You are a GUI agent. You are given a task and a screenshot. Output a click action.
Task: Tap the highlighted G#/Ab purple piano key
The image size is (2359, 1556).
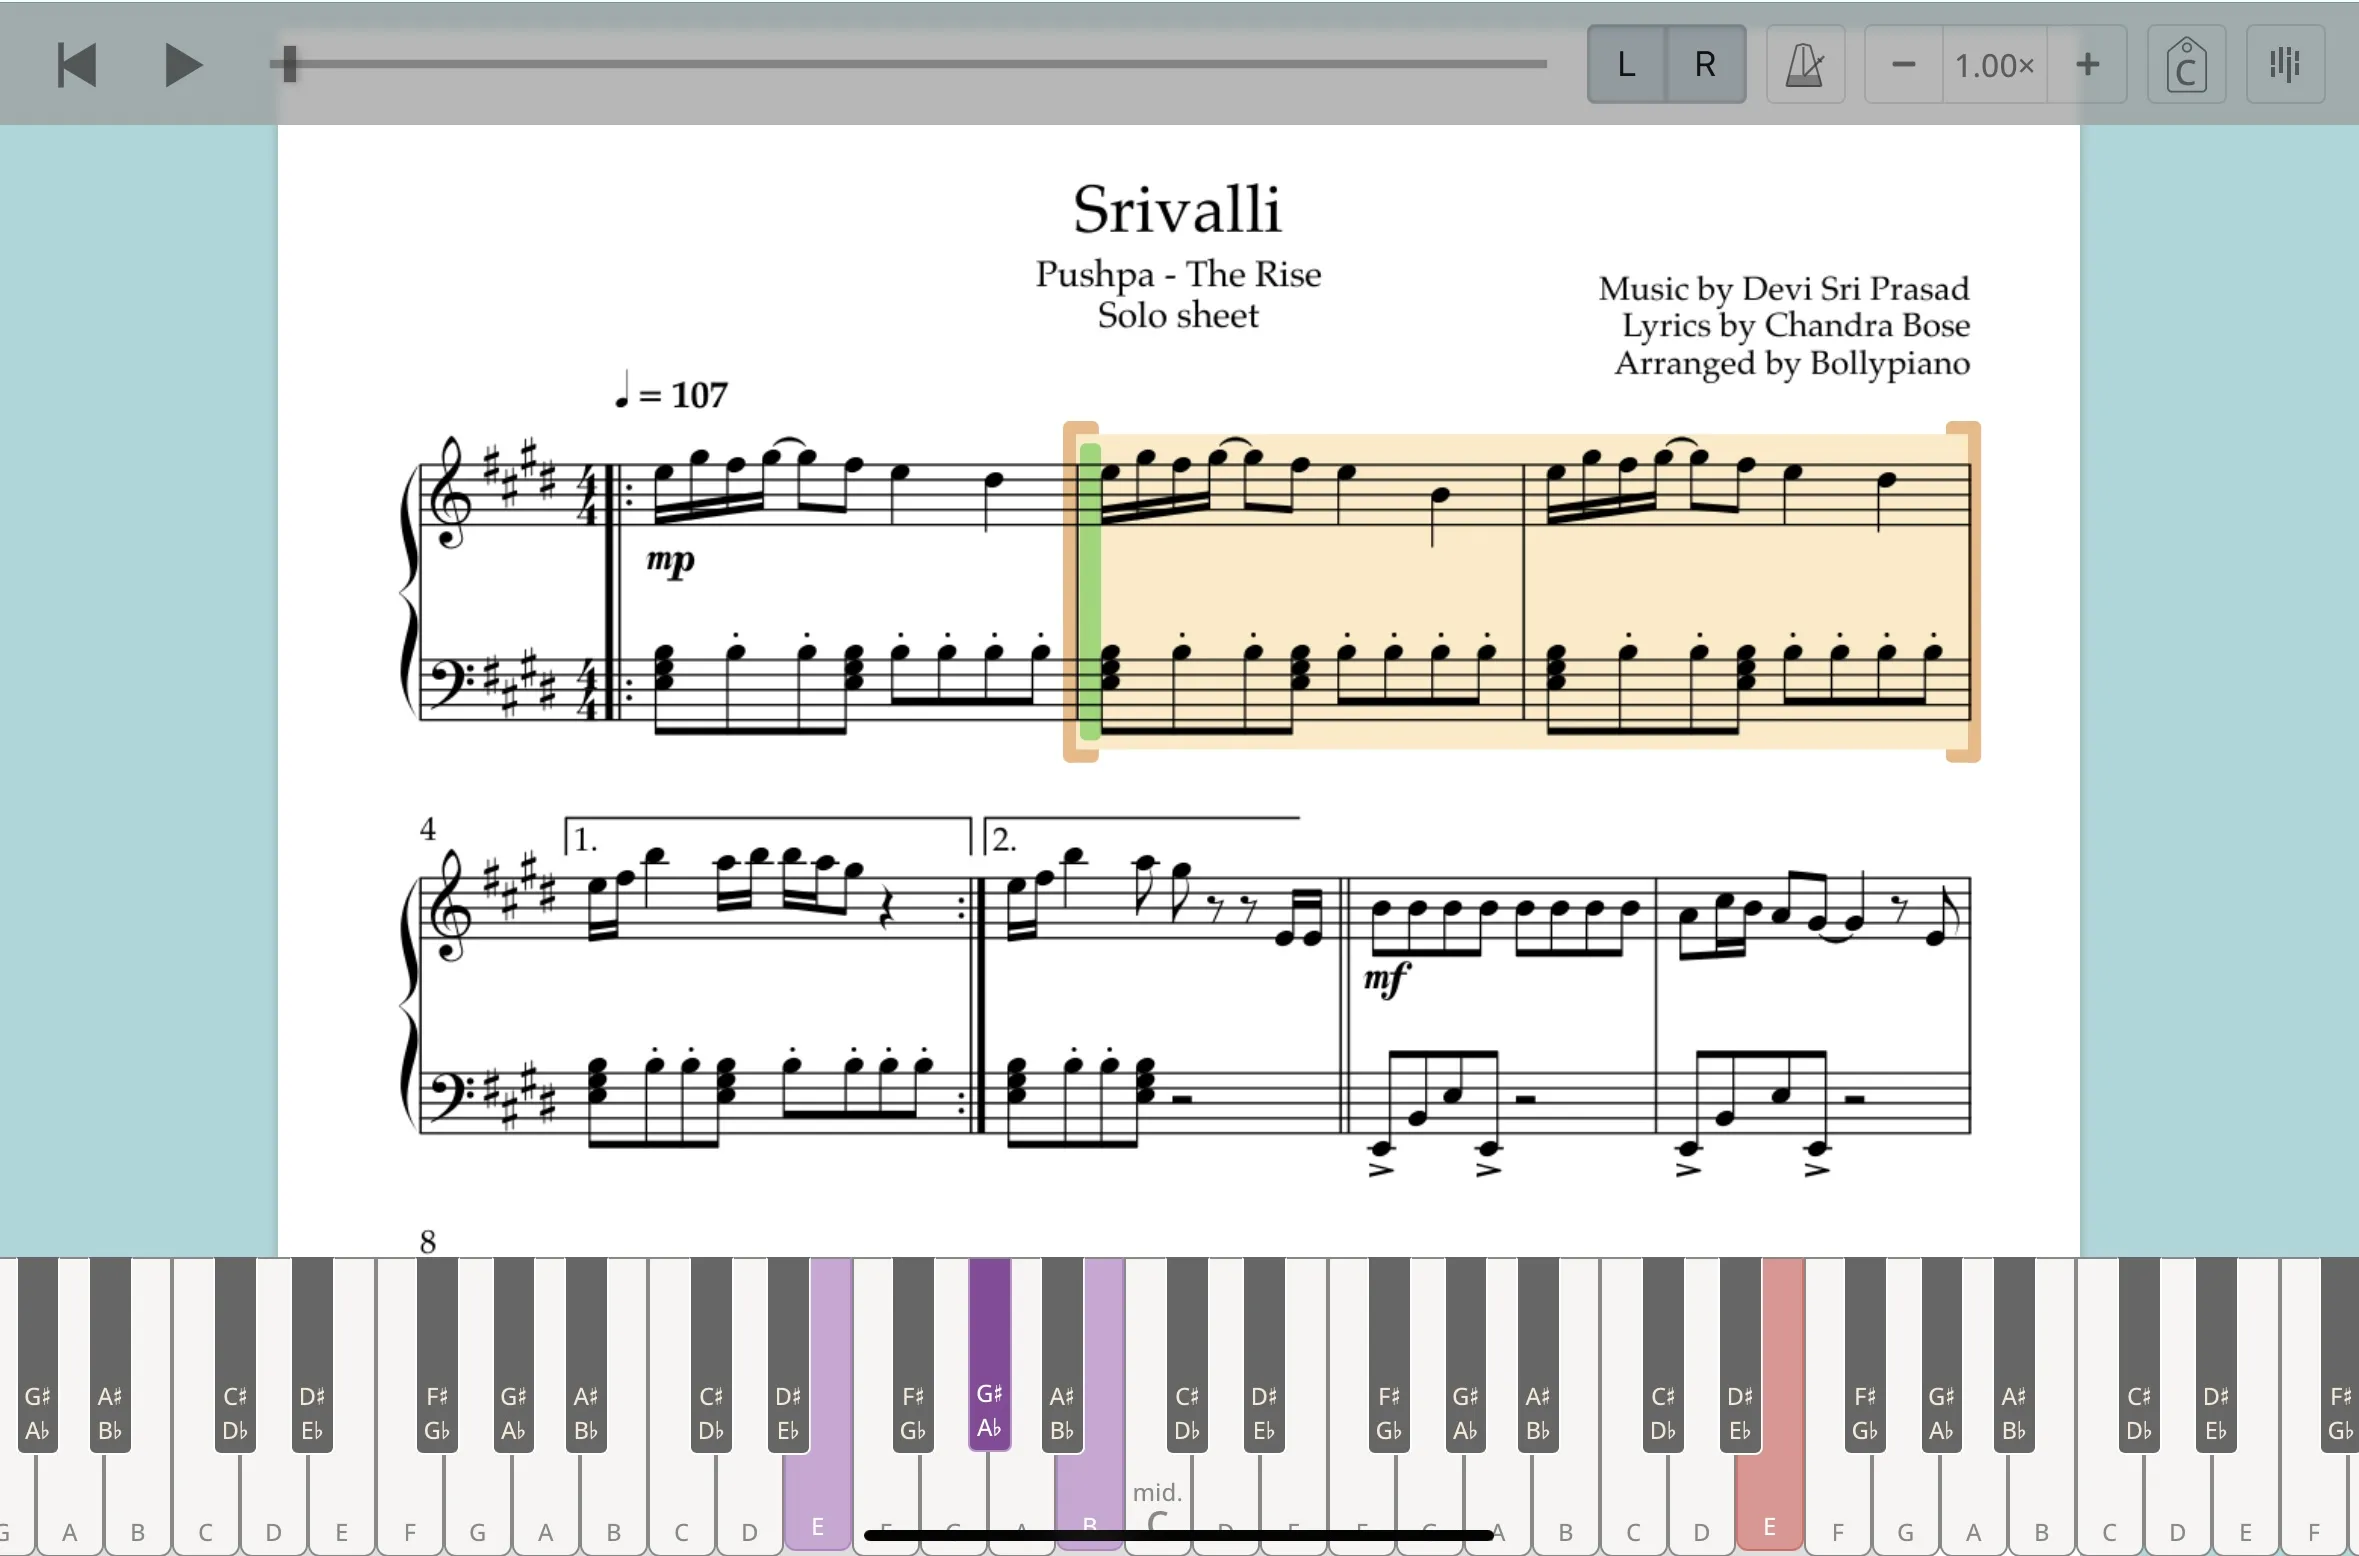tap(989, 1355)
